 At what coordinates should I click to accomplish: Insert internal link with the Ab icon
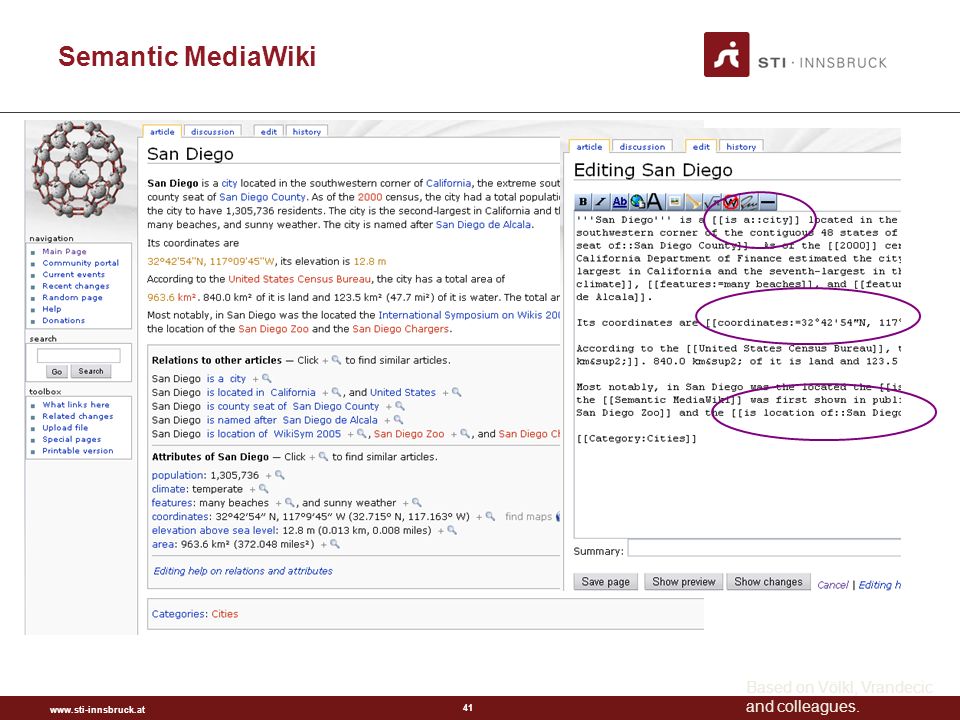(x=620, y=201)
